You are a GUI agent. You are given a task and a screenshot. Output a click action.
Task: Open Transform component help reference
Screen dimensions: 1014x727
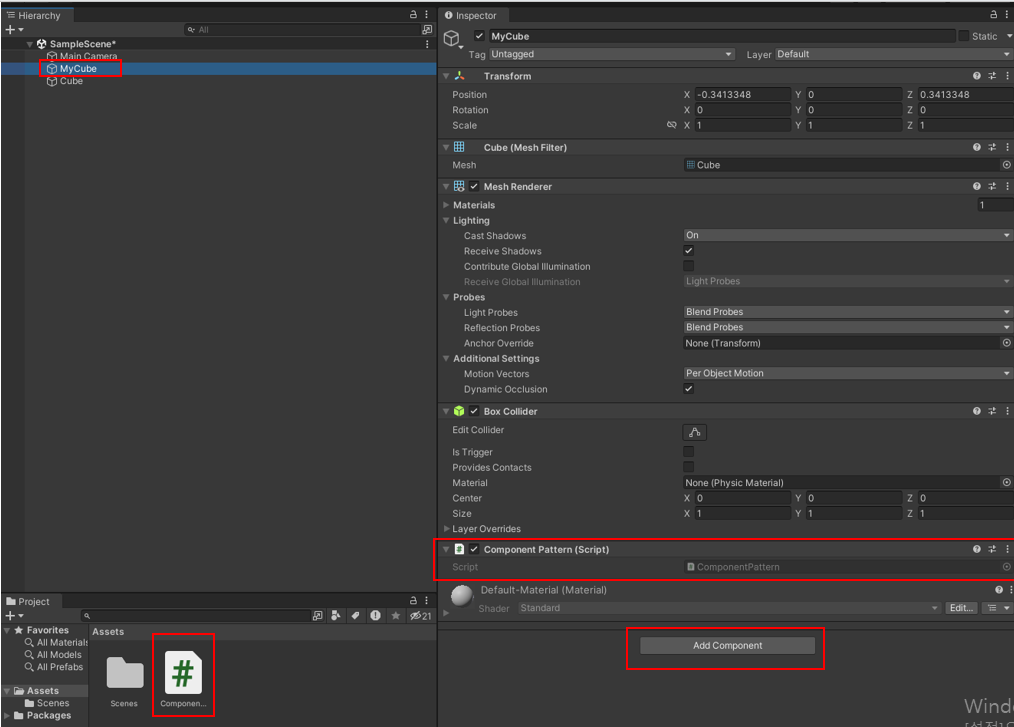[x=976, y=76]
